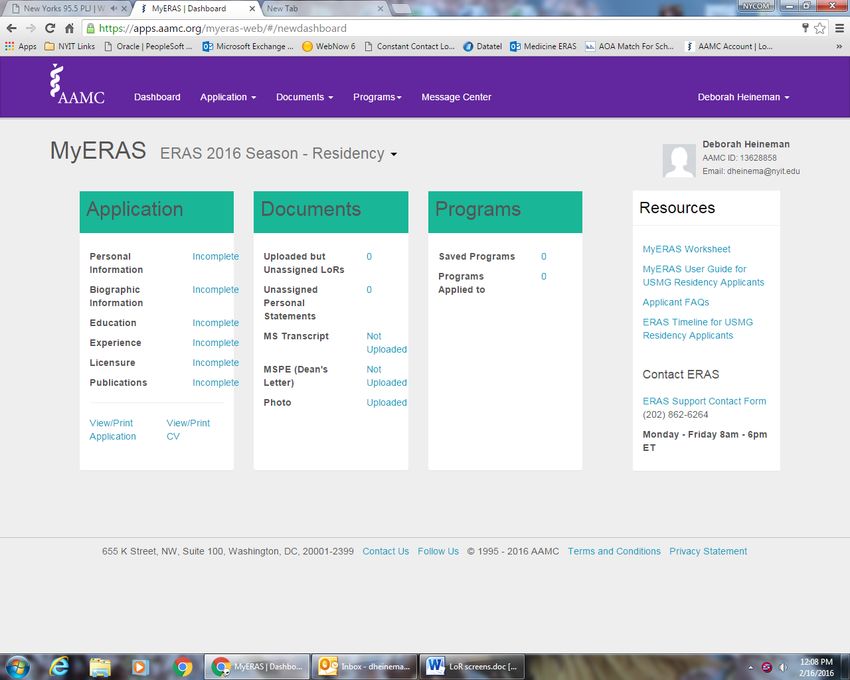
Task: Open Publications Incomplete status link
Action: point(215,383)
